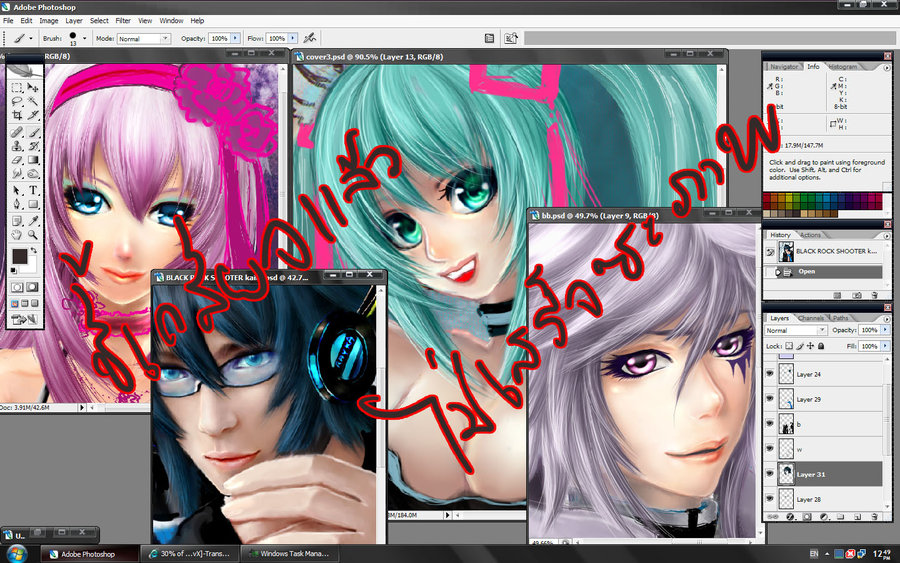Open History panel flyout menu
900x563 pixels.
[x=887, y=235]
